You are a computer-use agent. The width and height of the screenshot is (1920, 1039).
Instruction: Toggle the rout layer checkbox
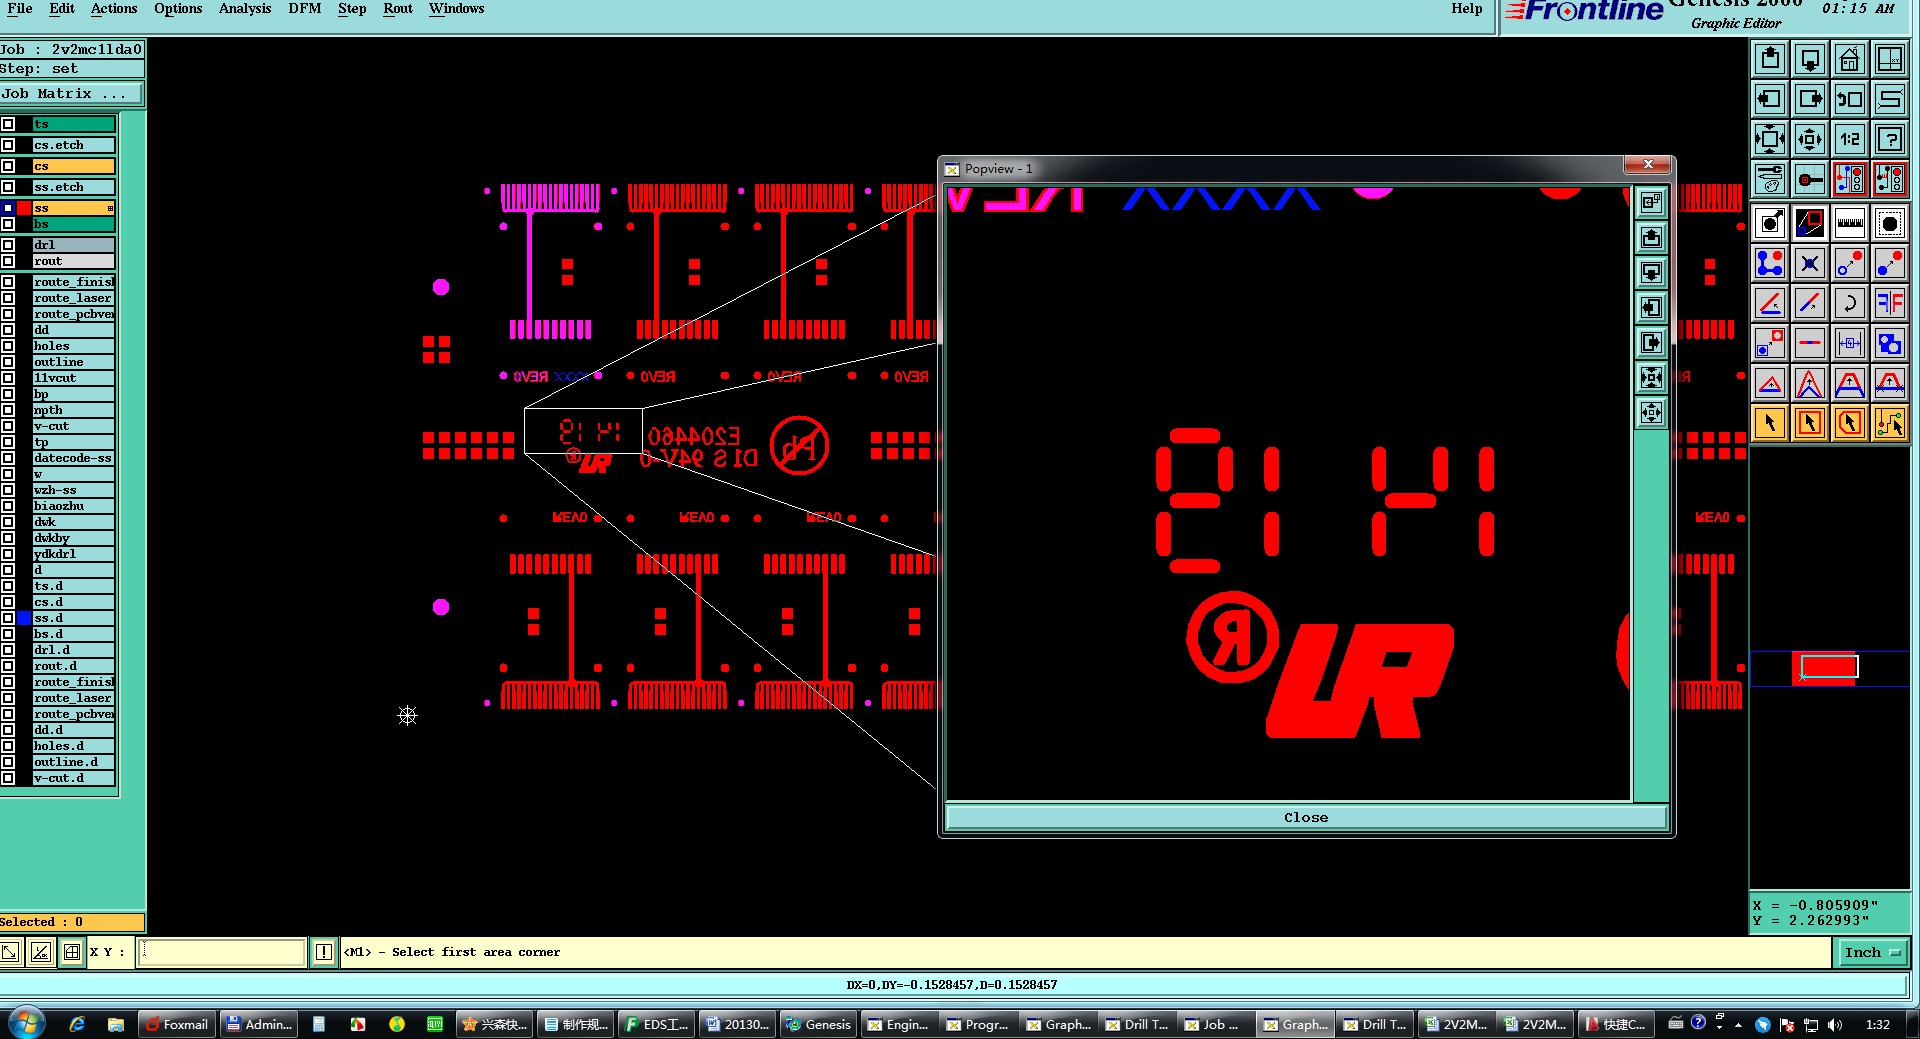(x=8, y=261)
